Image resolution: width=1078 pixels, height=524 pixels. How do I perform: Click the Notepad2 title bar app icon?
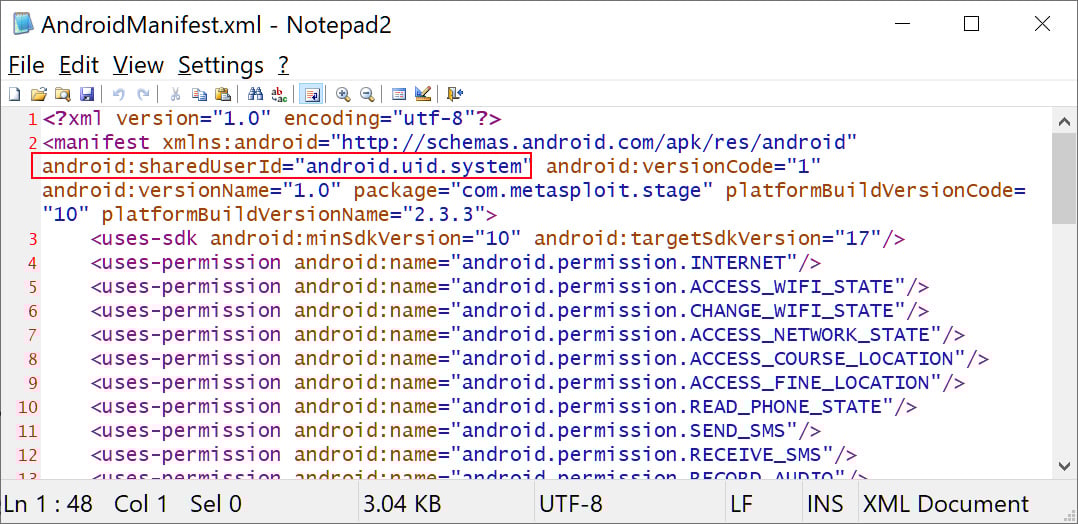pyautogui.click(x=22, y=24)
